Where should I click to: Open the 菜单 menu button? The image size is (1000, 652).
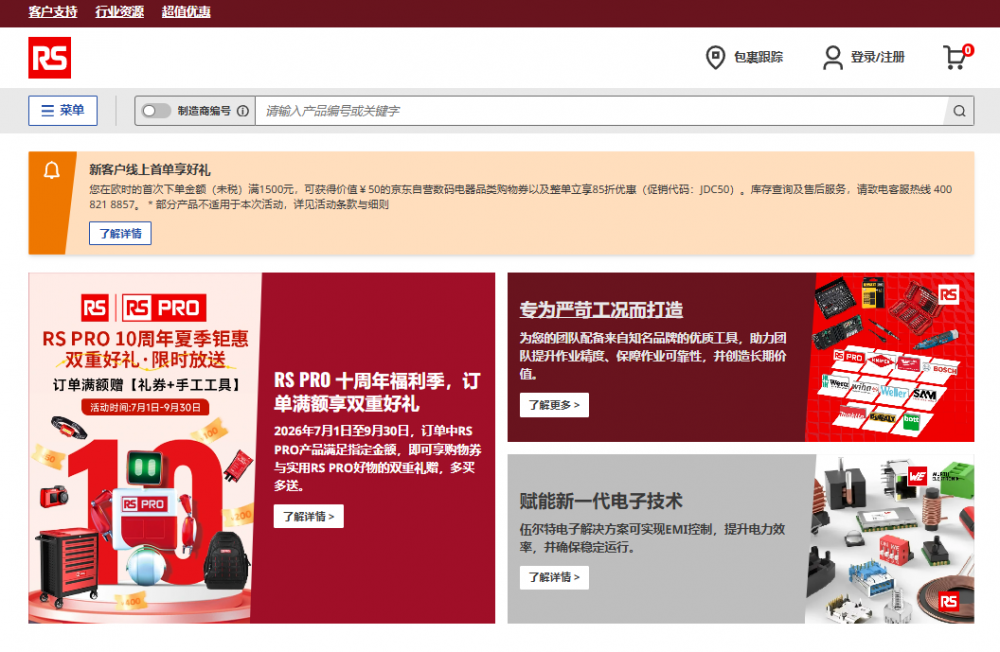(x=62, y=110)
